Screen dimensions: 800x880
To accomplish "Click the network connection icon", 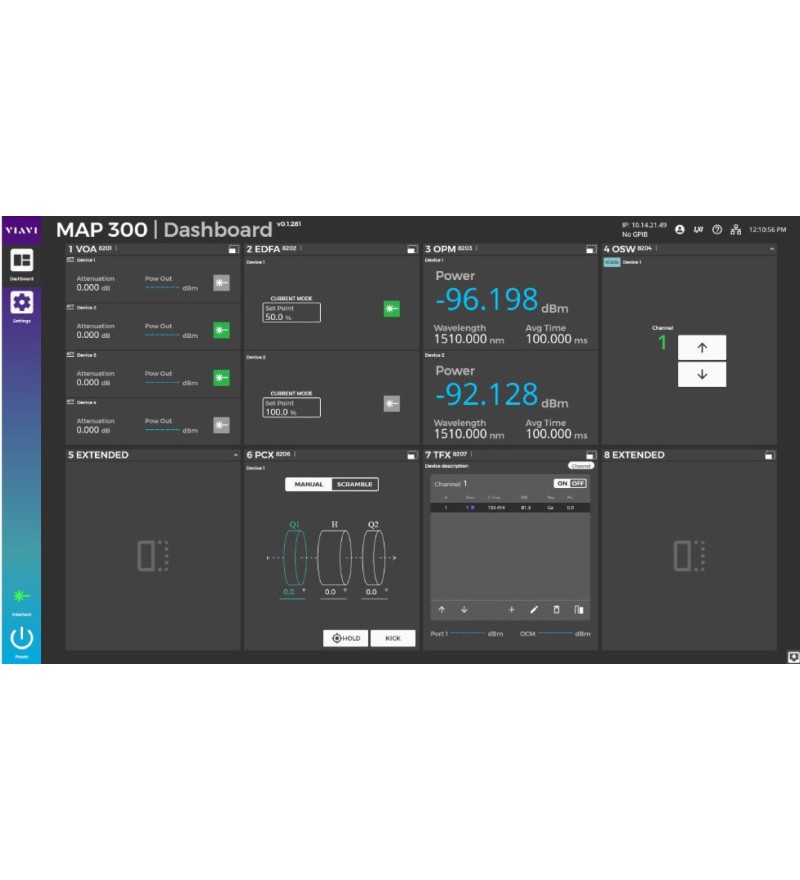I will tap(735, 230).
